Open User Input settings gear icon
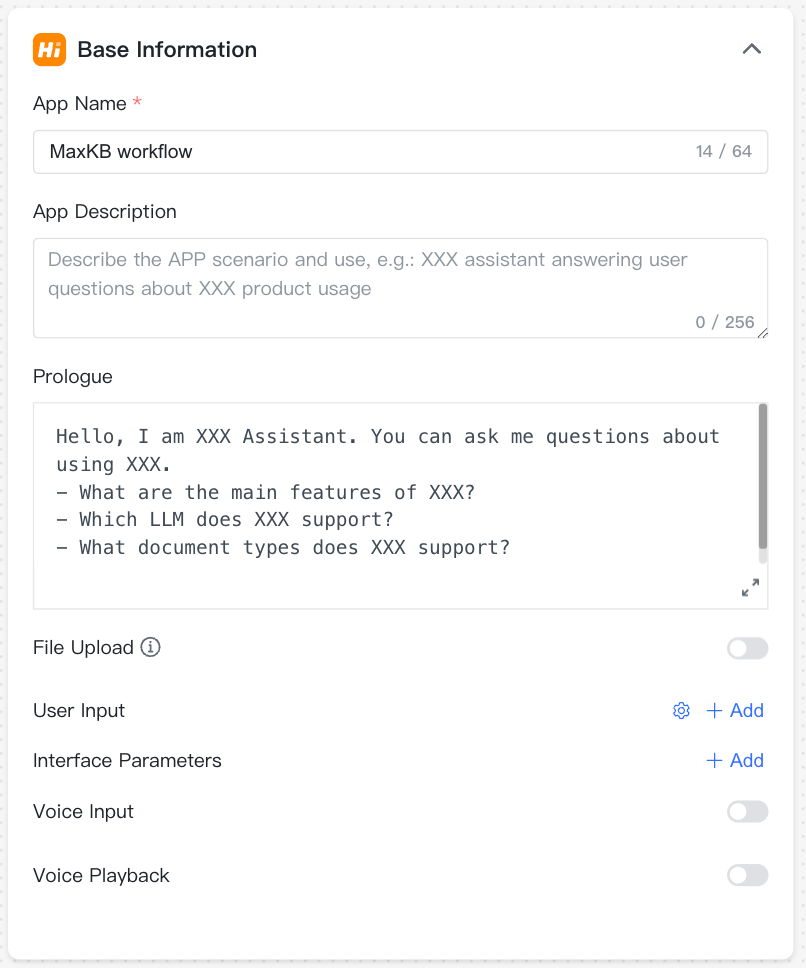This screenshot has width=806, height=968. pos(681,711)
